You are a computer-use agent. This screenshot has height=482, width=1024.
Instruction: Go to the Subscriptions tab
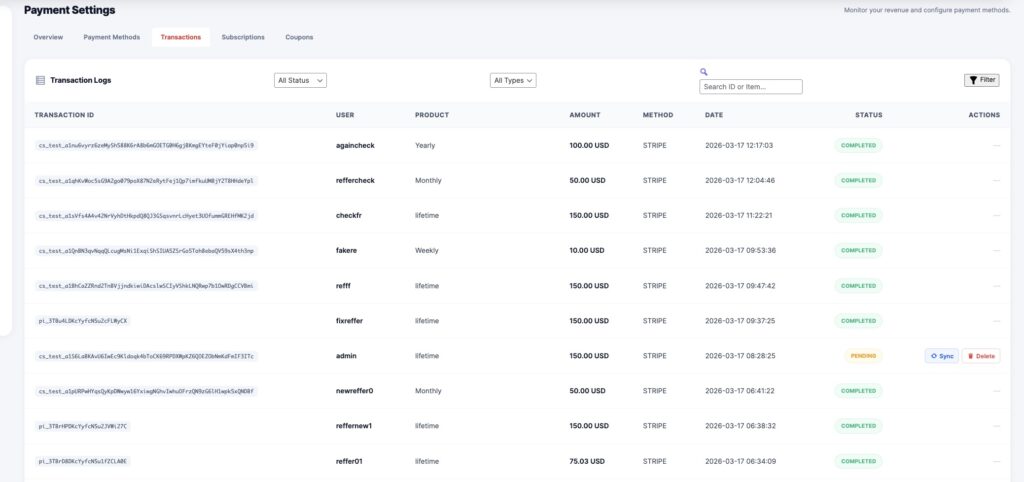click(243, 37)
